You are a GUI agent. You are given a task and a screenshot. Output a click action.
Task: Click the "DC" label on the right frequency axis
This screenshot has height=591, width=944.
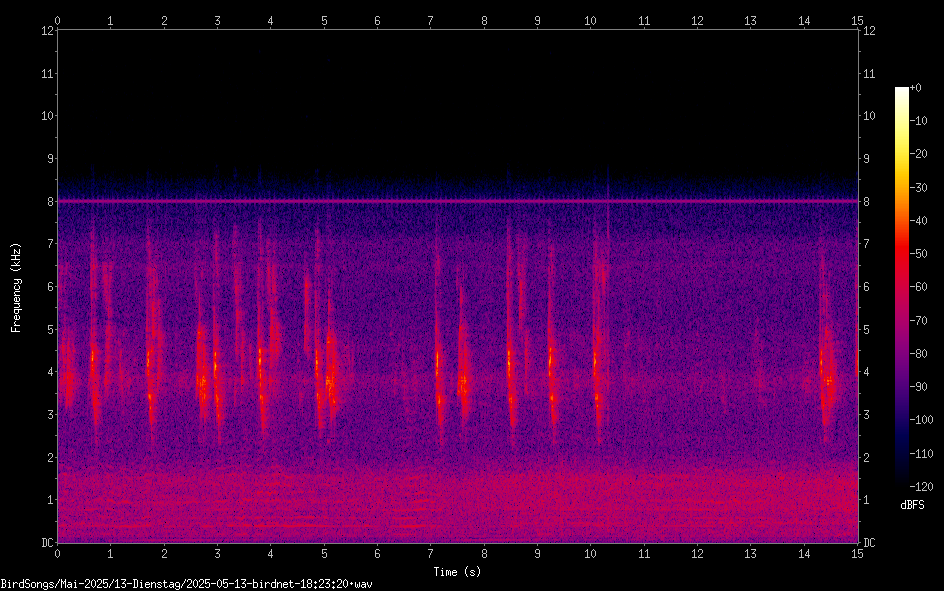(x=869, y=543)
